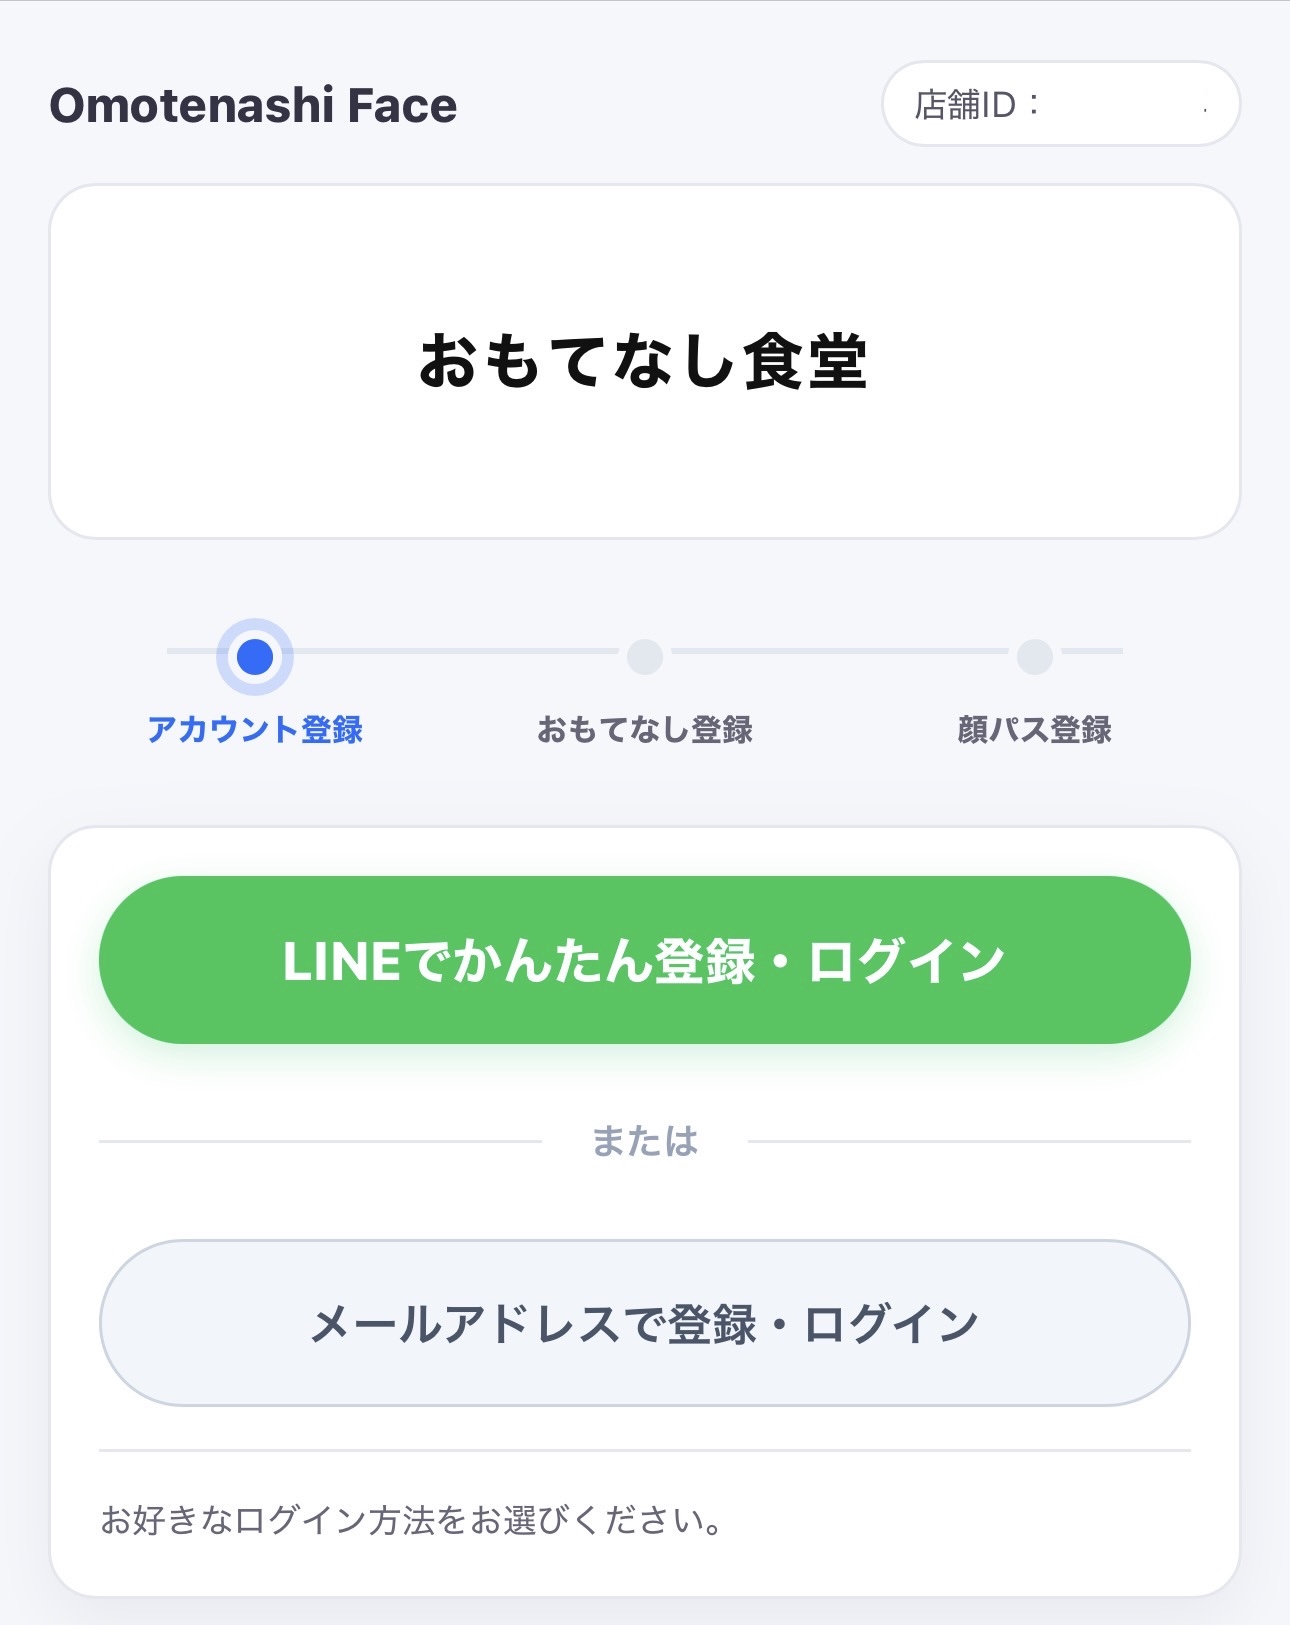Tap the メールアドレスで登録・ログイン button
The width and height of the screenshot is (1290, 1625).
tap(645, 1323)
